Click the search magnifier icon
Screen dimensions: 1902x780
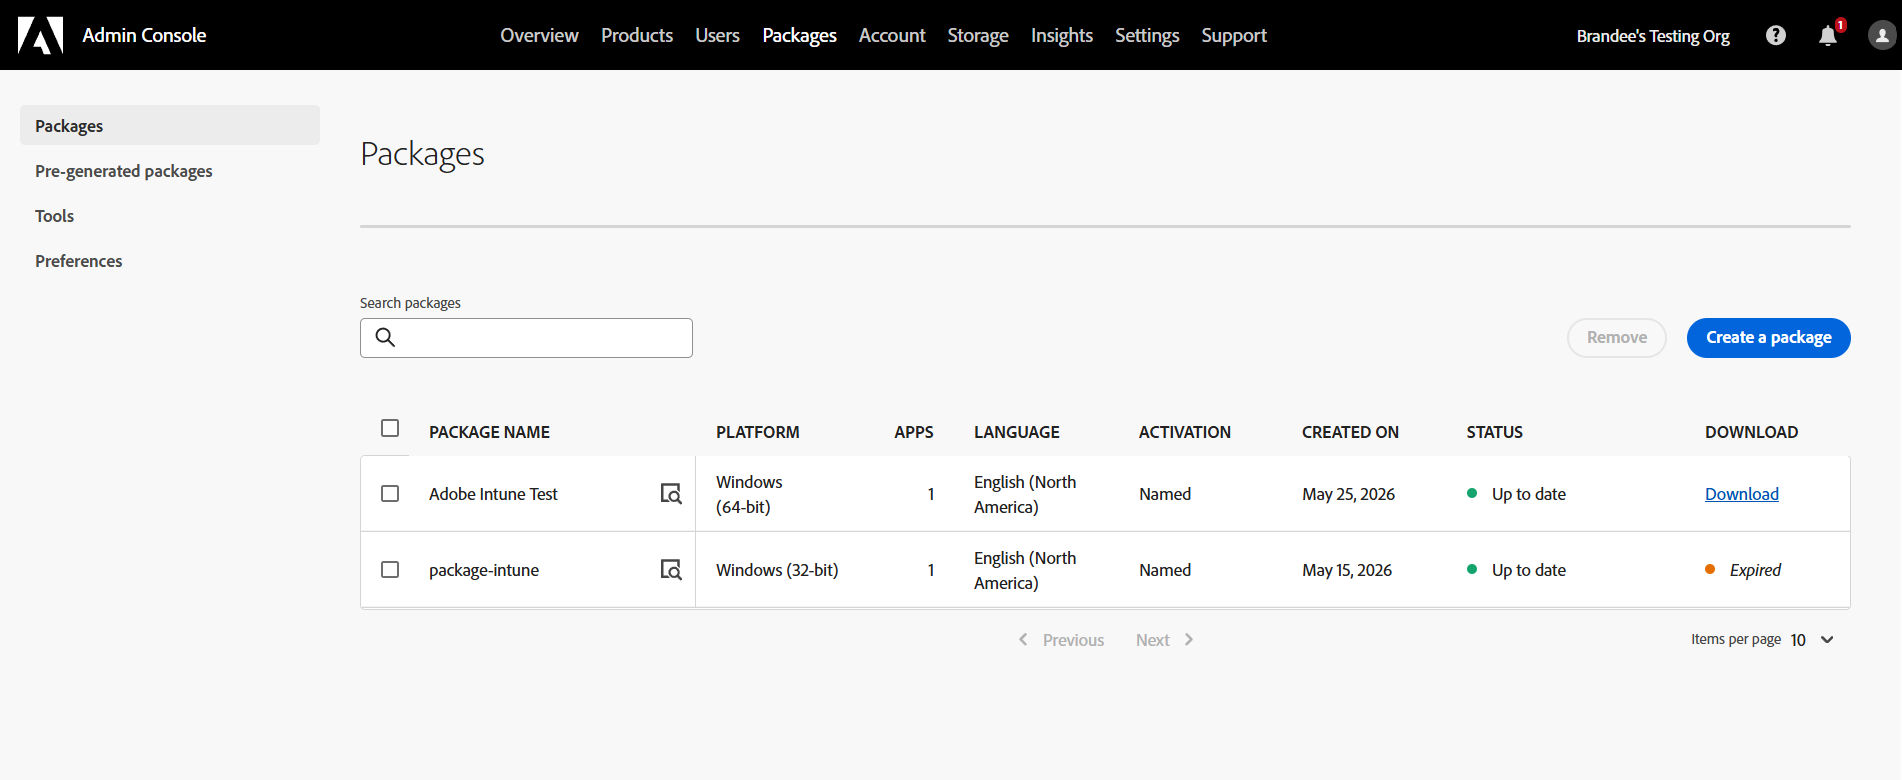click(385, 337)
